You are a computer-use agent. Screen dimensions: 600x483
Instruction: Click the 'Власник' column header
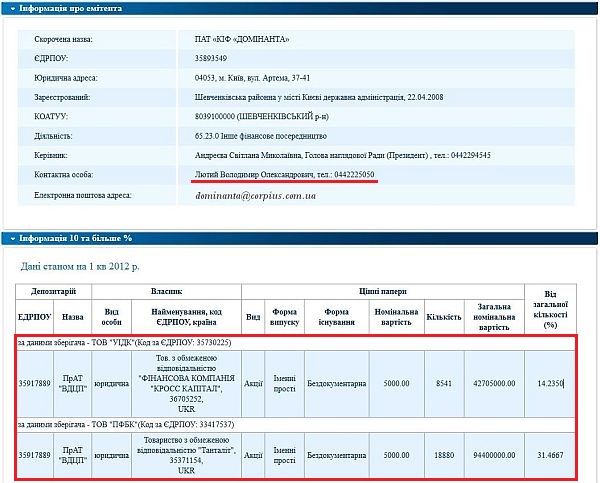166,290
